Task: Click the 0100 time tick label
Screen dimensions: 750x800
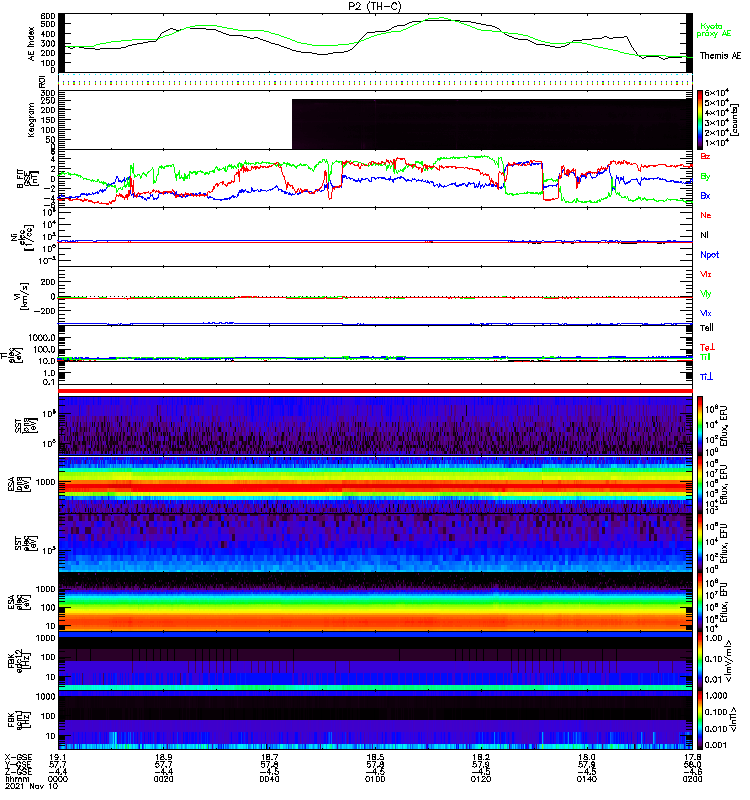Action: tap(375, 779)
